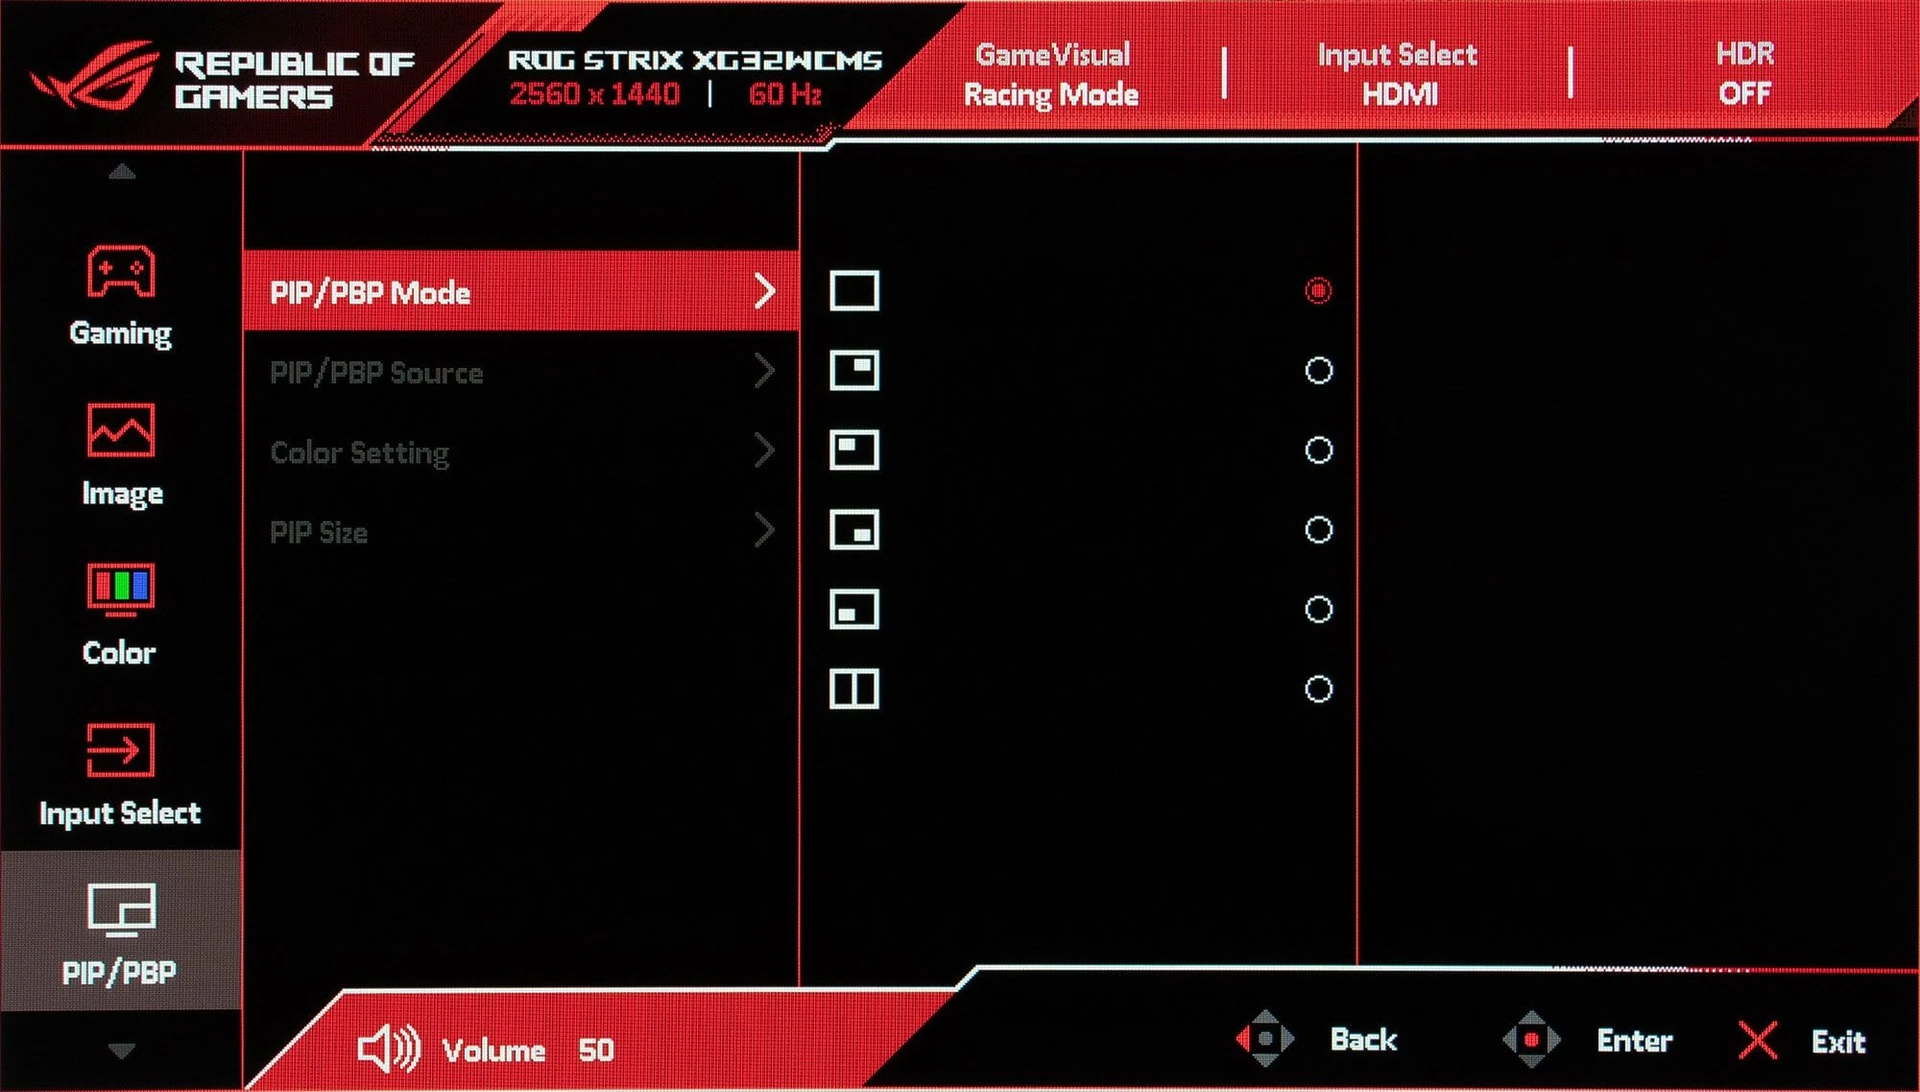Choose the PIP bottom-left layout icon
This screenshot has height=1092, width=1920.
pyautogui.click(x=854, y=609)
